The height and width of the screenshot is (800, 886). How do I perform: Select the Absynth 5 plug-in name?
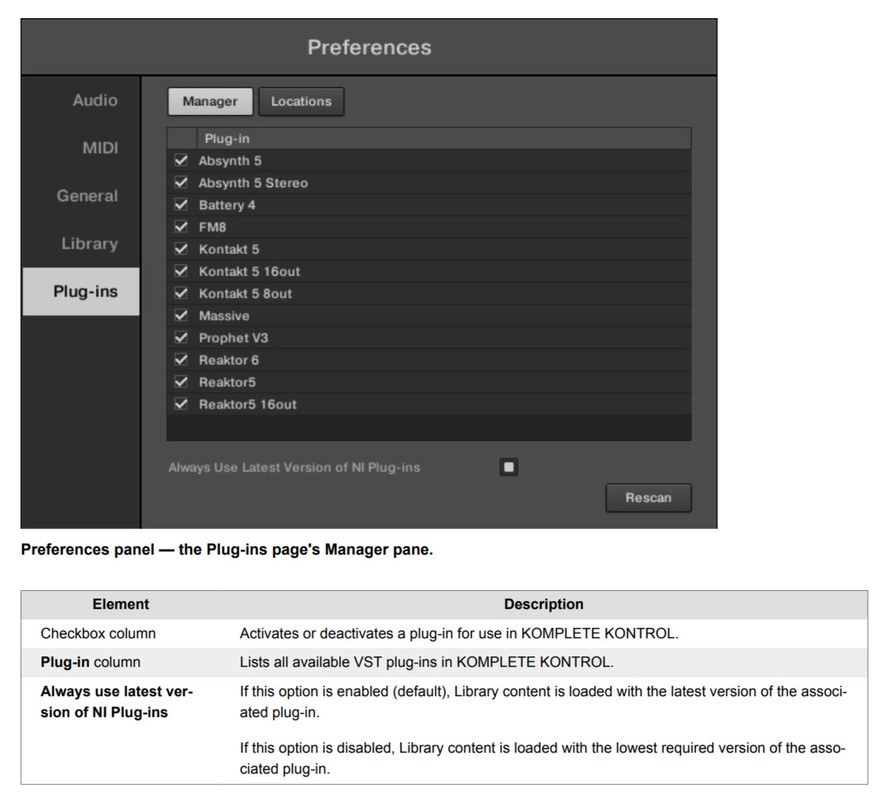230,161
